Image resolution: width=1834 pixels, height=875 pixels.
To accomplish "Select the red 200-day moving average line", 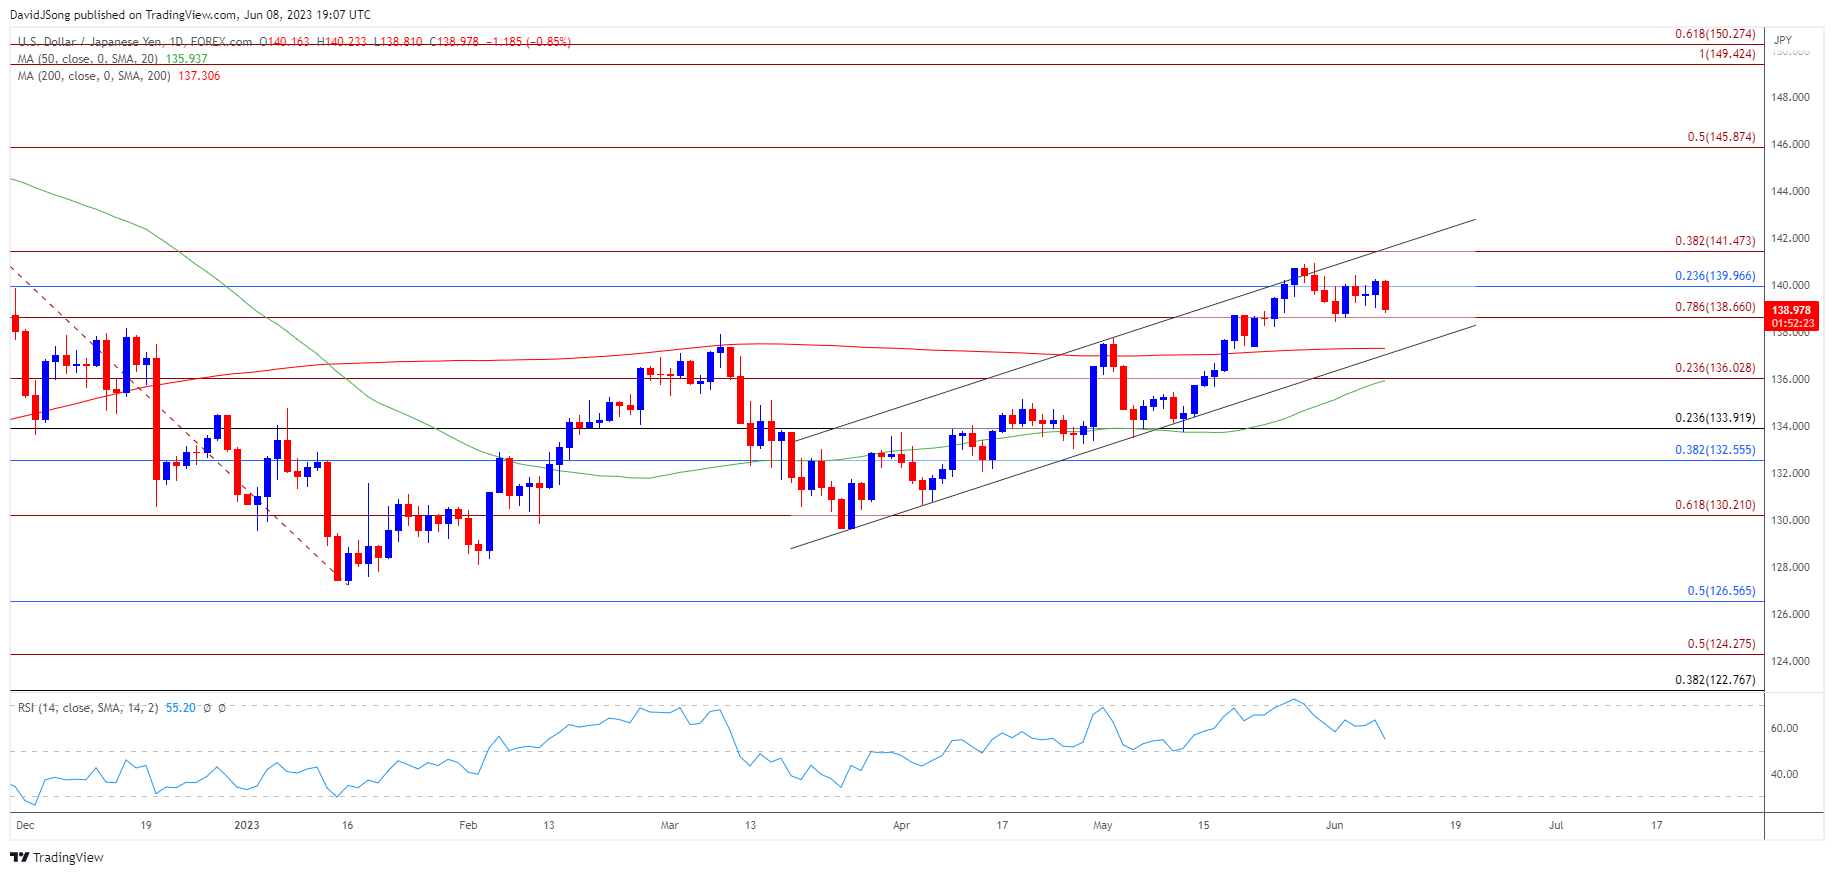I will click(x=760, y=344).
